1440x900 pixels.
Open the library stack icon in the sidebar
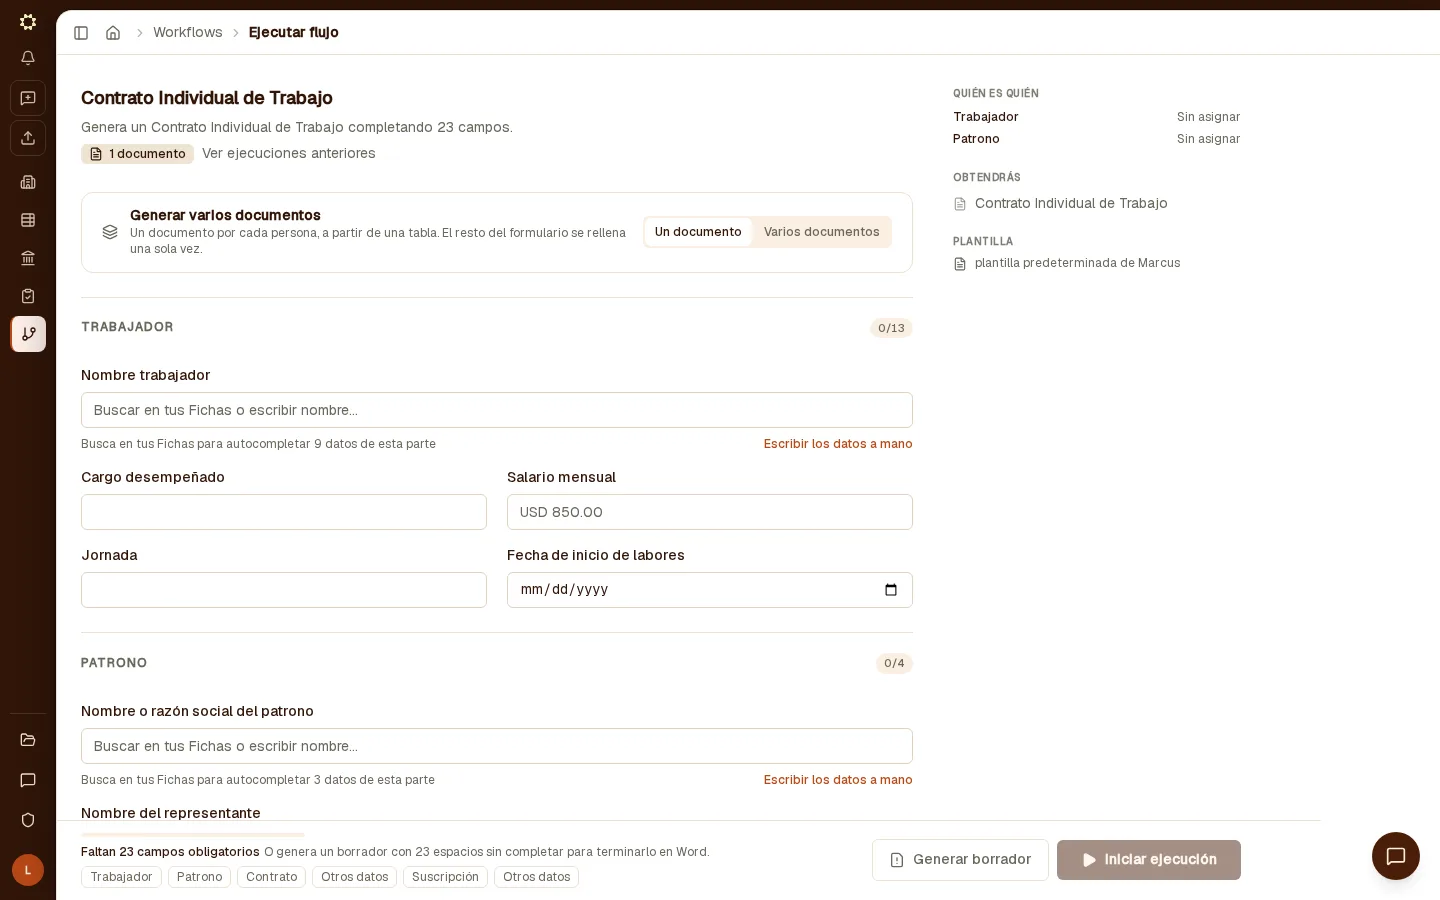[x=28, y=182]
